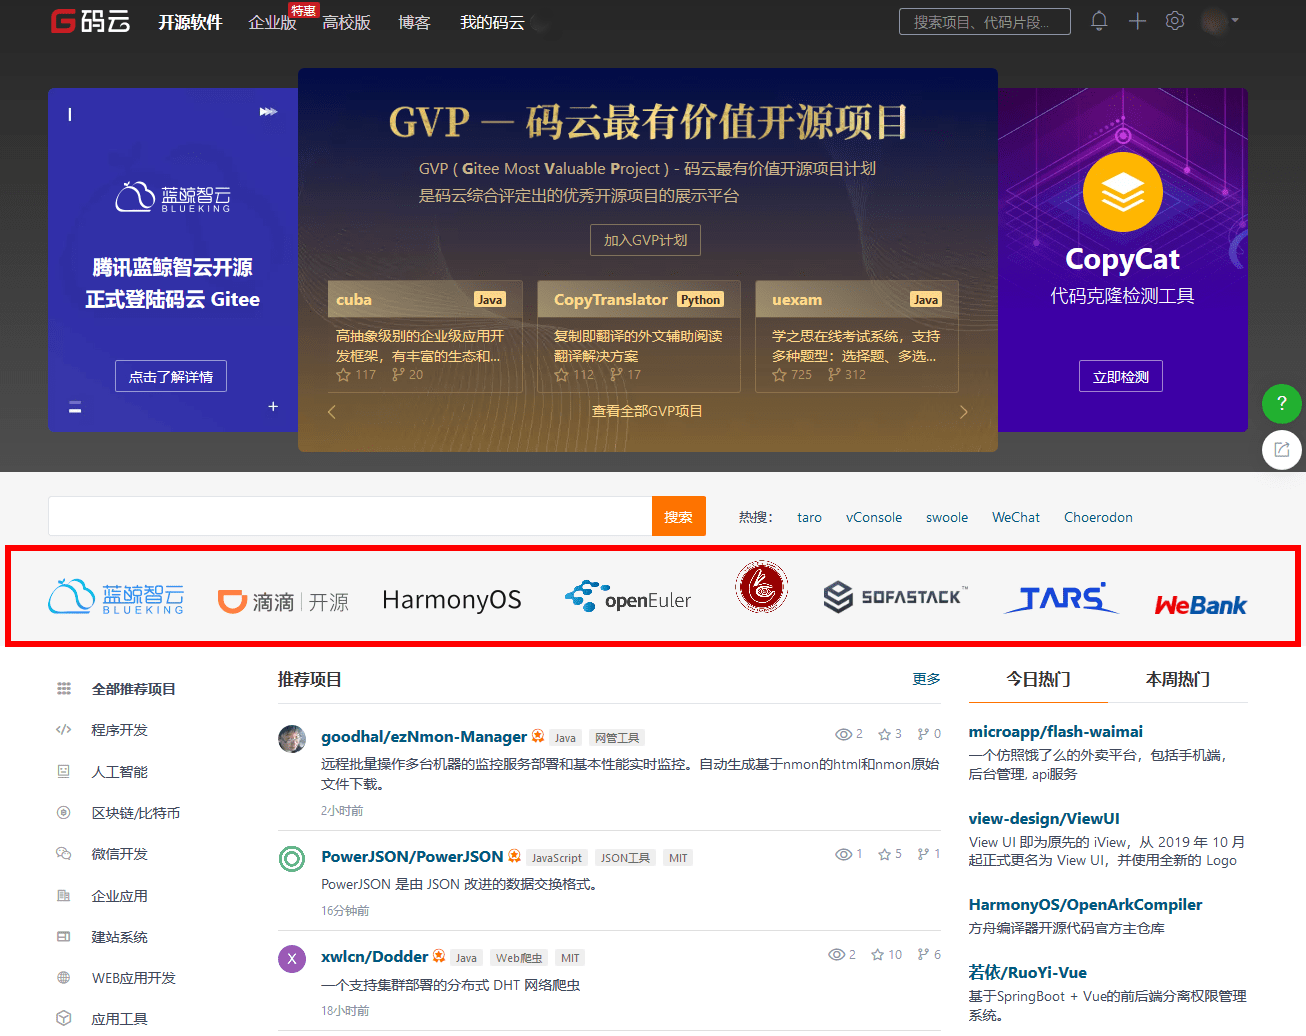Select 企业应用 category
The image size is (1306, 1036).
pos(119,896)
